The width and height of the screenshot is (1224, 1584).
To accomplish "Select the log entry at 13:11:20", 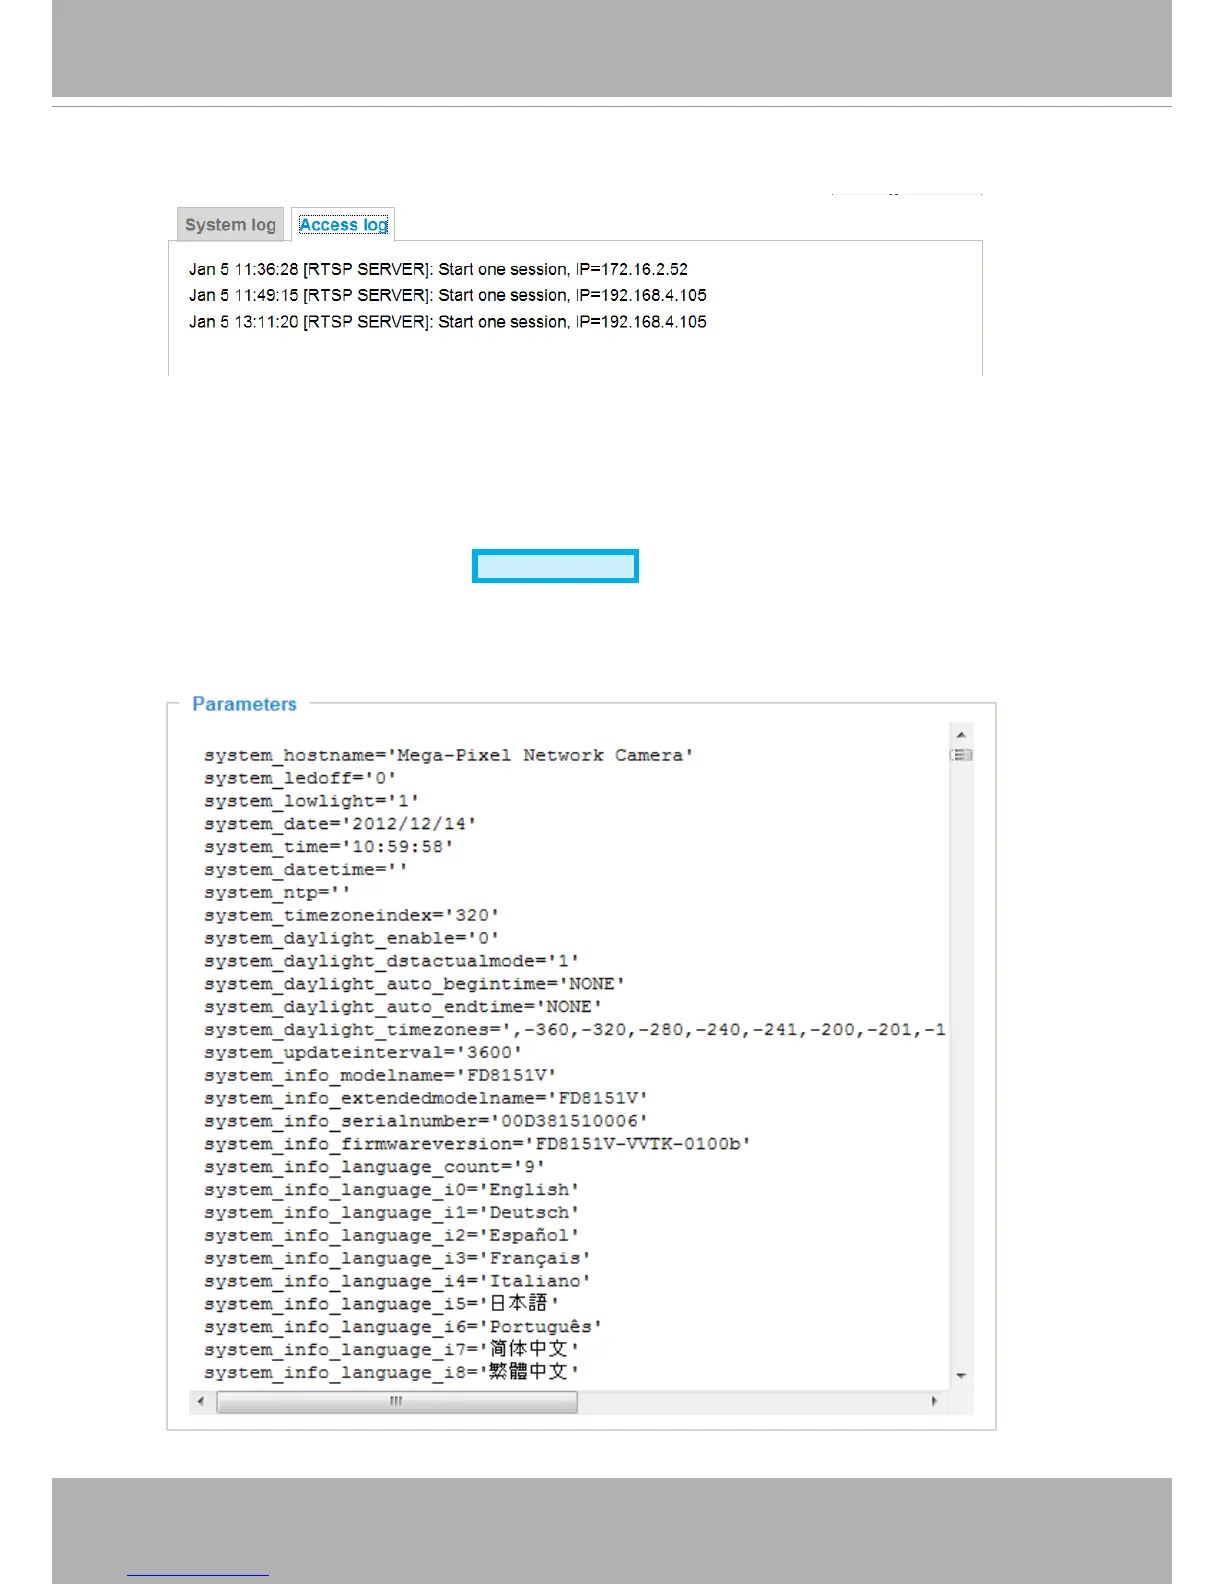I will (x=447, y=322).
